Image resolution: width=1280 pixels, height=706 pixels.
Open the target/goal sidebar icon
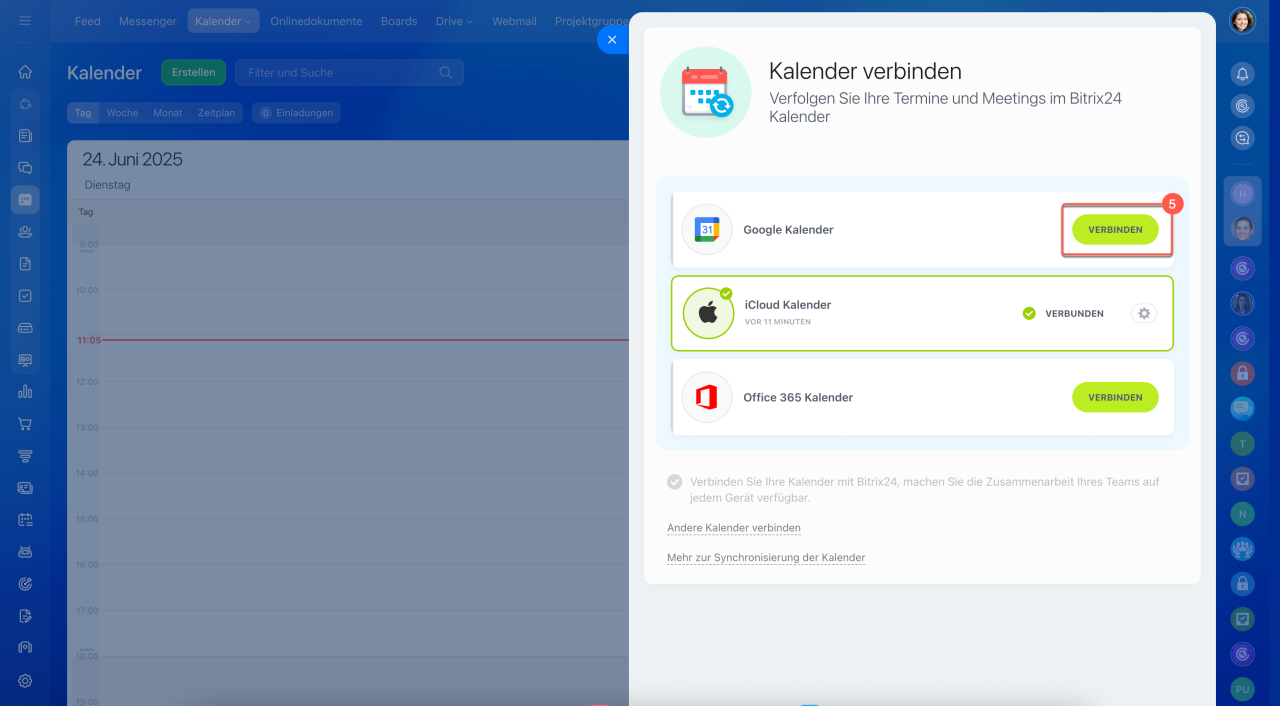click(25, 584)
